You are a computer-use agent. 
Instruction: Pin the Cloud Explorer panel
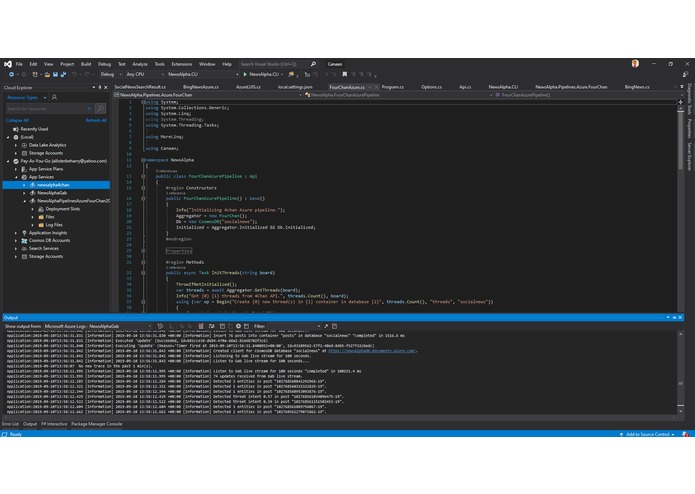pyautogui.click(x=100, y=88)
